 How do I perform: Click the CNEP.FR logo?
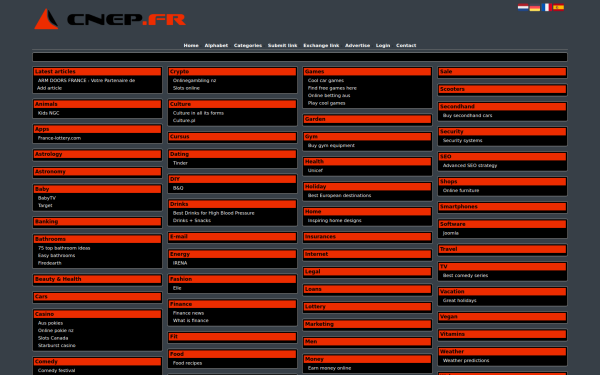(110, 19)
